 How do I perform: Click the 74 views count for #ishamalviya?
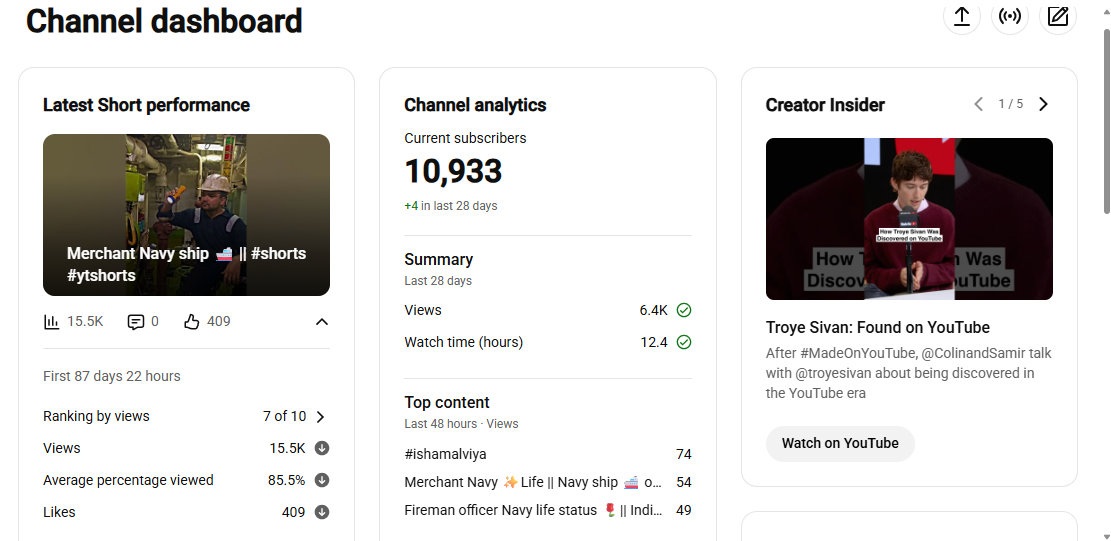[684, 455]
